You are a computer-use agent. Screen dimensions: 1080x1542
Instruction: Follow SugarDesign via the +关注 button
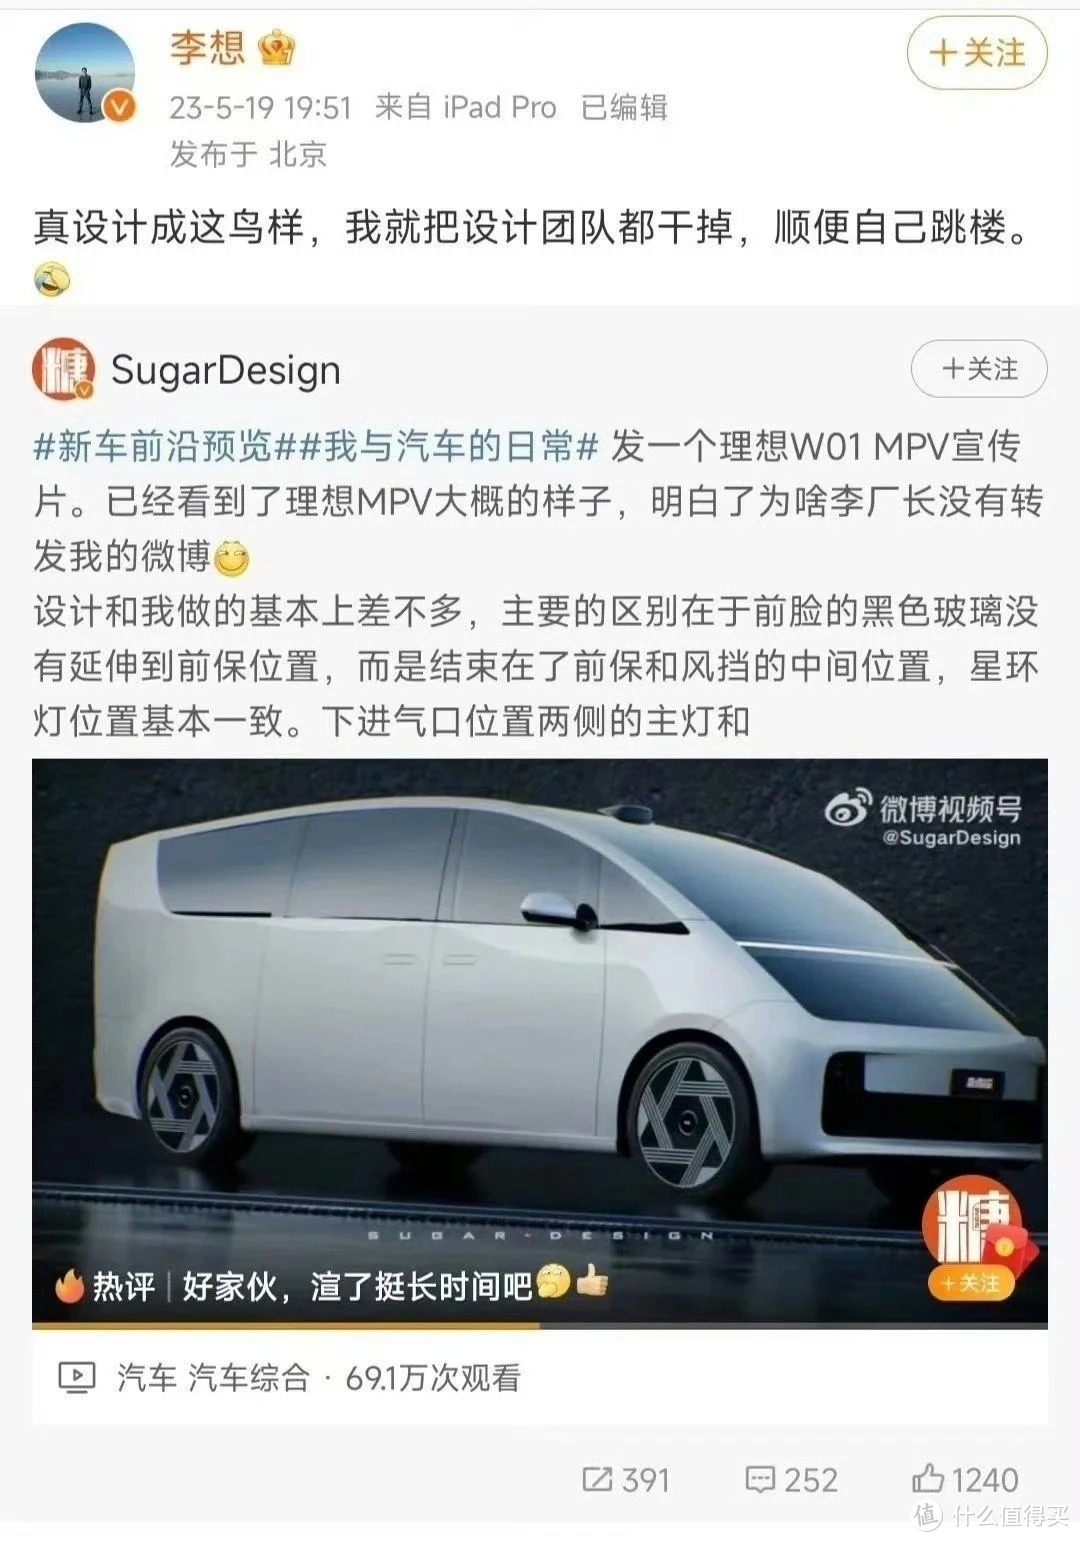[x=979, y=369]
